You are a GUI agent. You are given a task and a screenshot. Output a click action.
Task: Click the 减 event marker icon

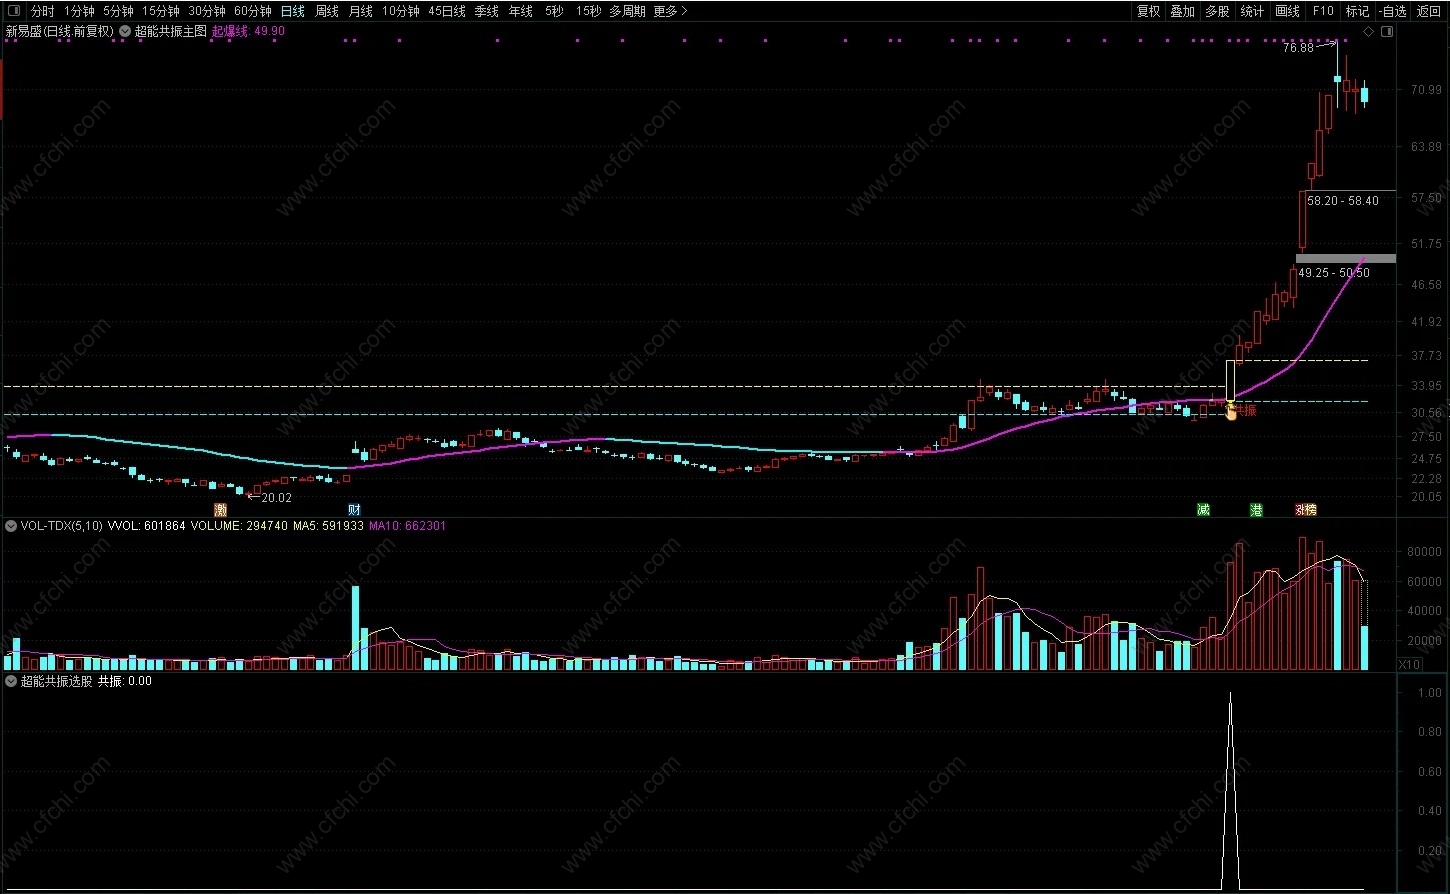1203,509
